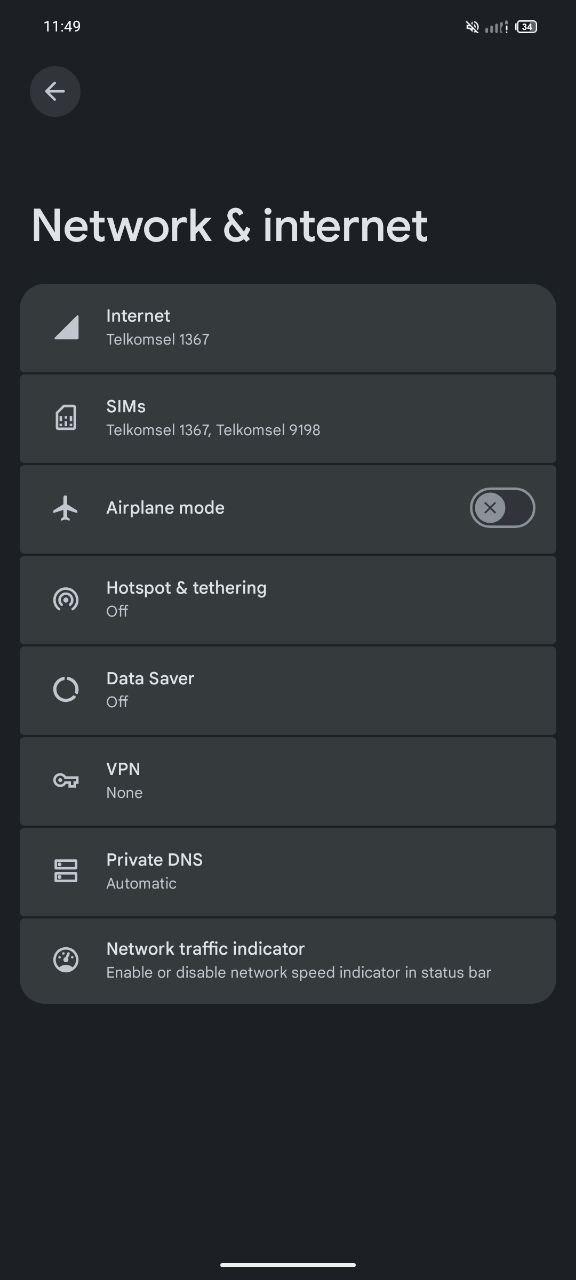The width and height of the screenshot is (576, 1280).
Task: Tap the battery indicator in status bar
Action: [x=527, y=27]
